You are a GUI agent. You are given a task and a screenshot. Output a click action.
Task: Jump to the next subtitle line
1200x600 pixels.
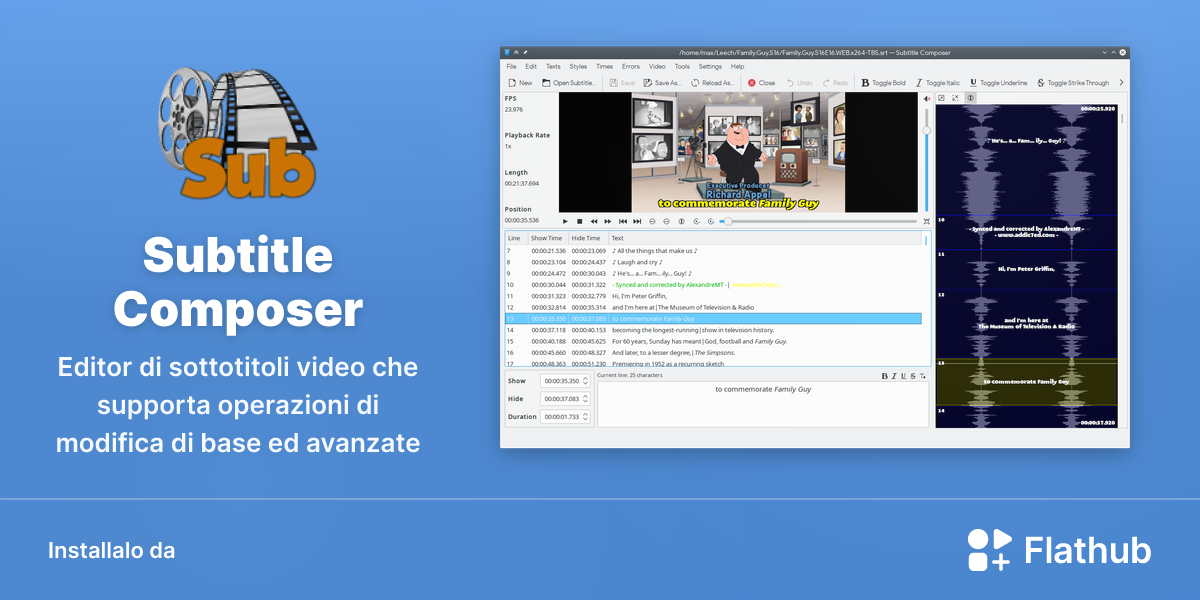coord(637,221)
